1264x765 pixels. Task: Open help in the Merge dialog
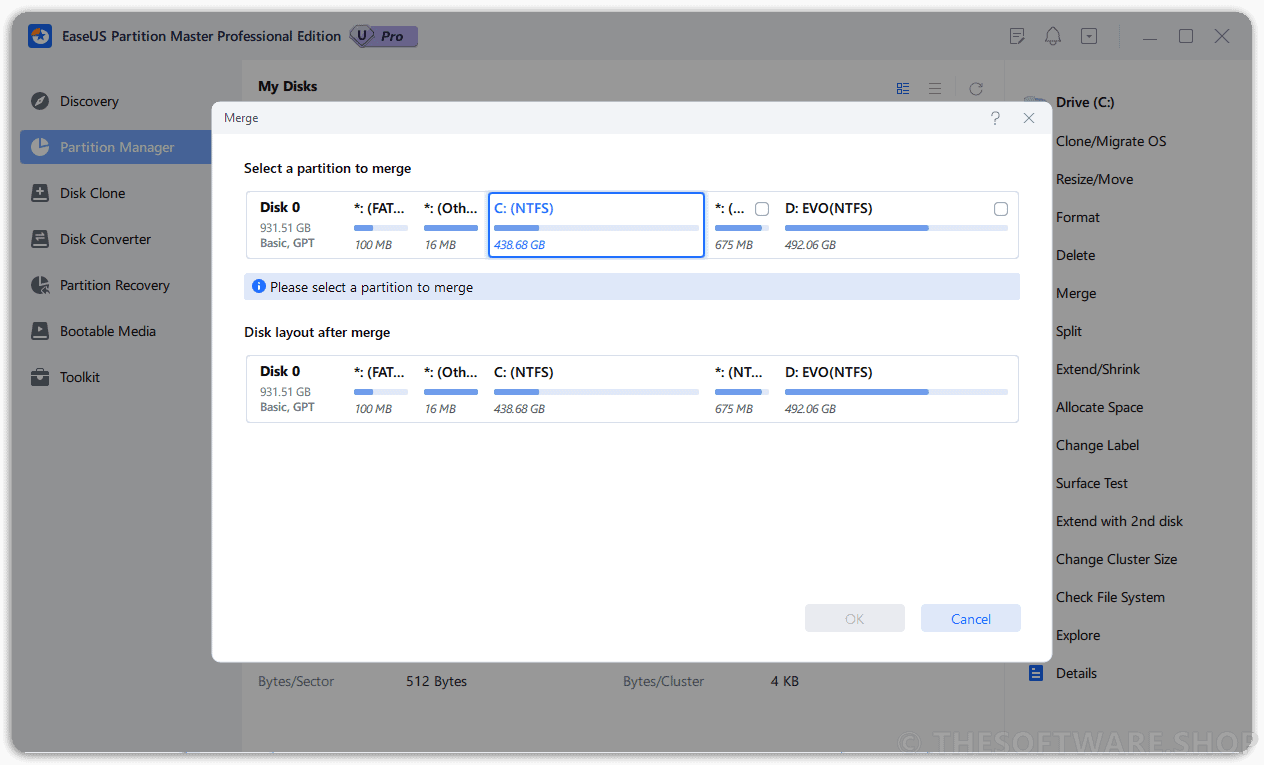[x=995, y=118]
